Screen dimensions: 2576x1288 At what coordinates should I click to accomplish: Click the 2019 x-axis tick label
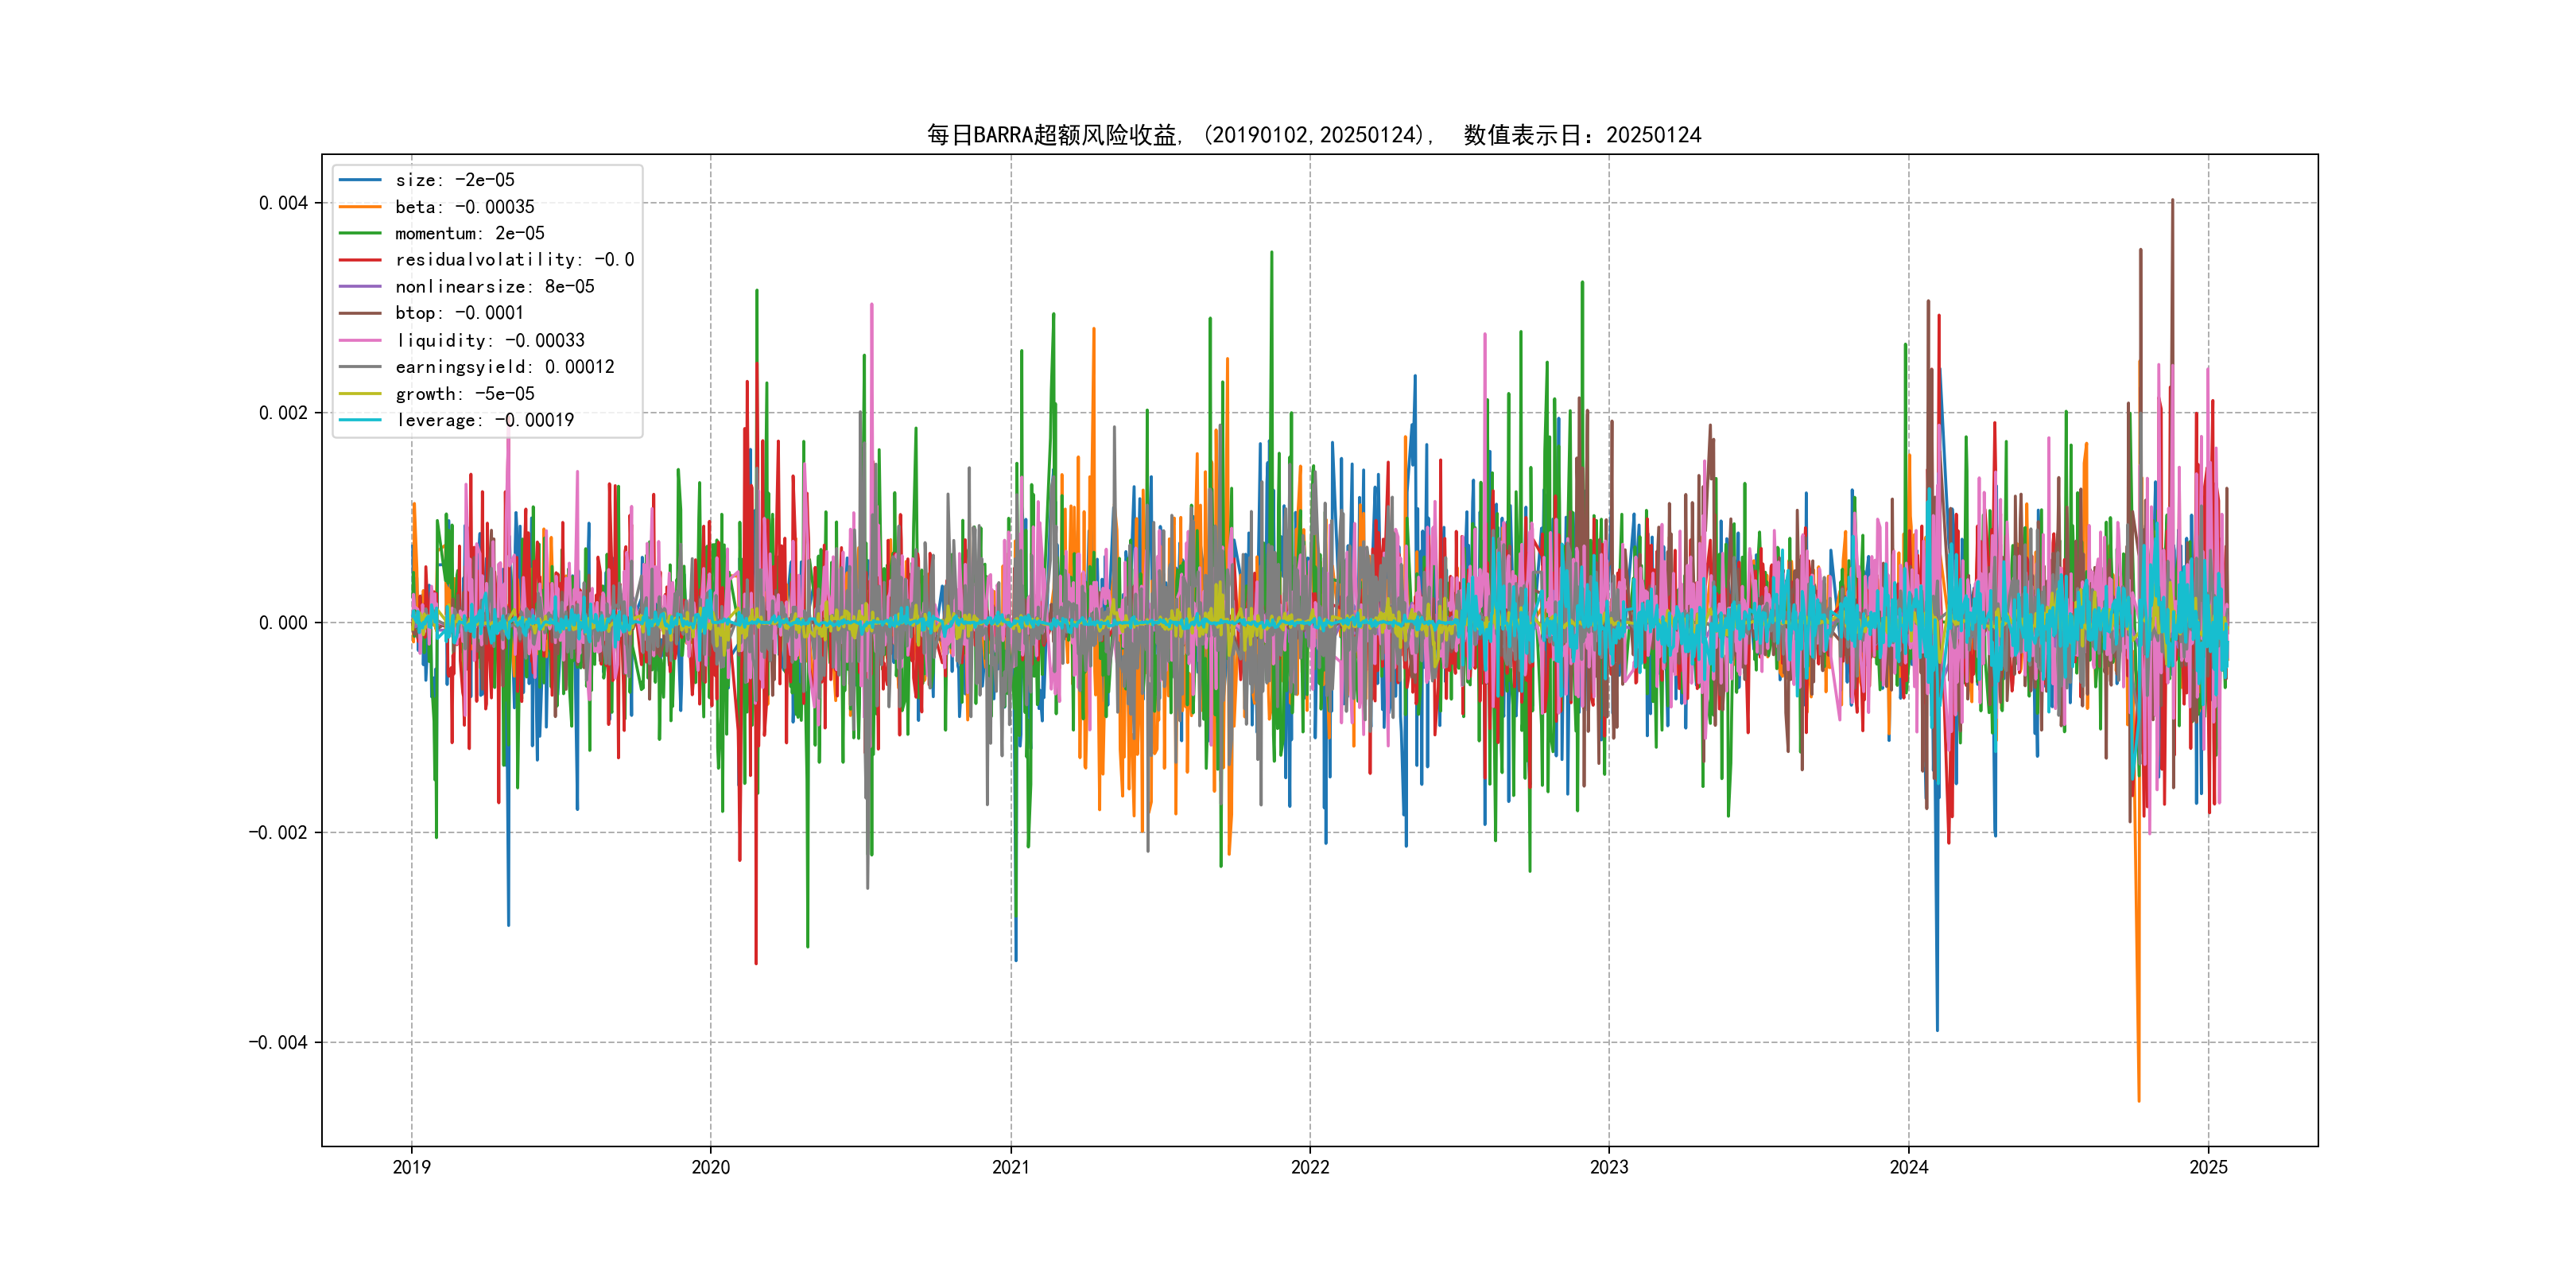[x=411, y=1167]
